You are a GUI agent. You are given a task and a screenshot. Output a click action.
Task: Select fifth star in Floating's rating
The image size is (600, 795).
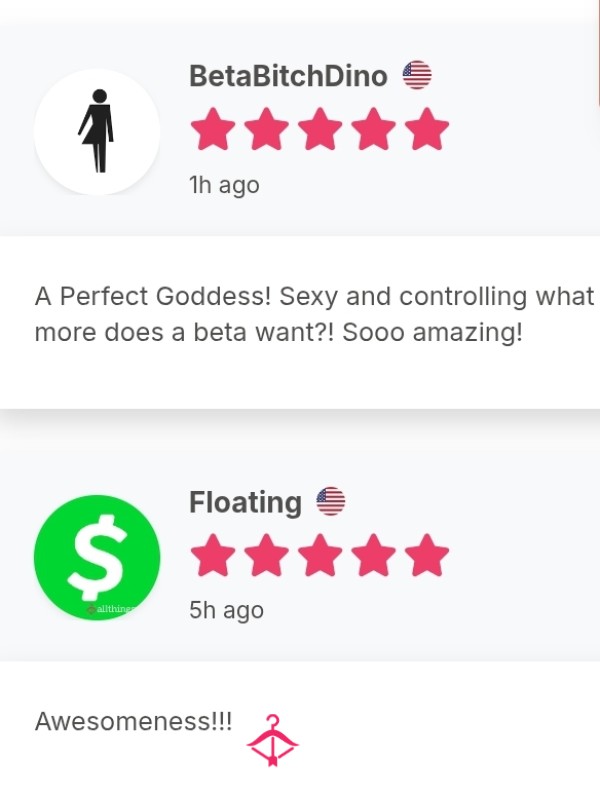click(x=427, y=555)
